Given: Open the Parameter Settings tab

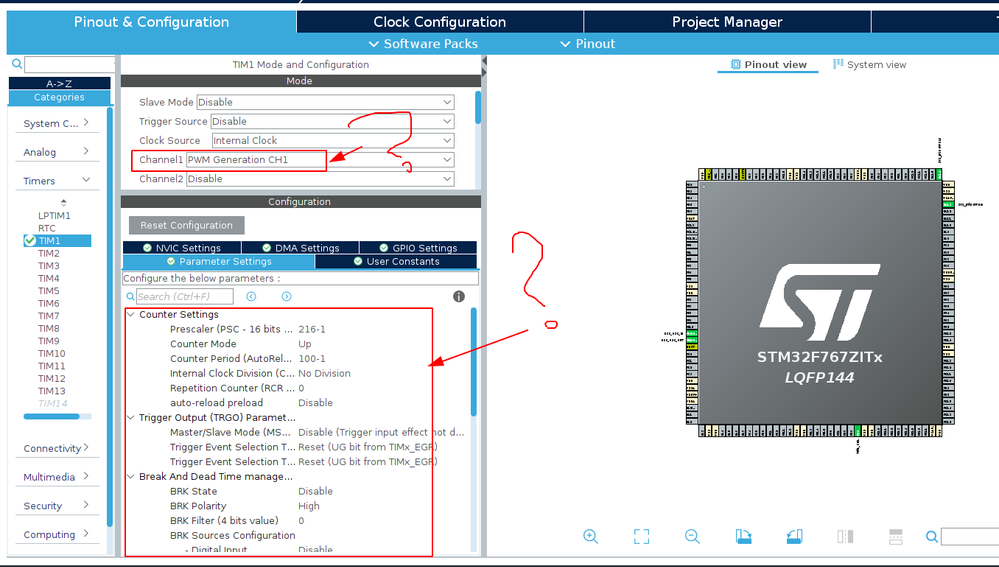Looking at the screenshot, I should (219, 261).
